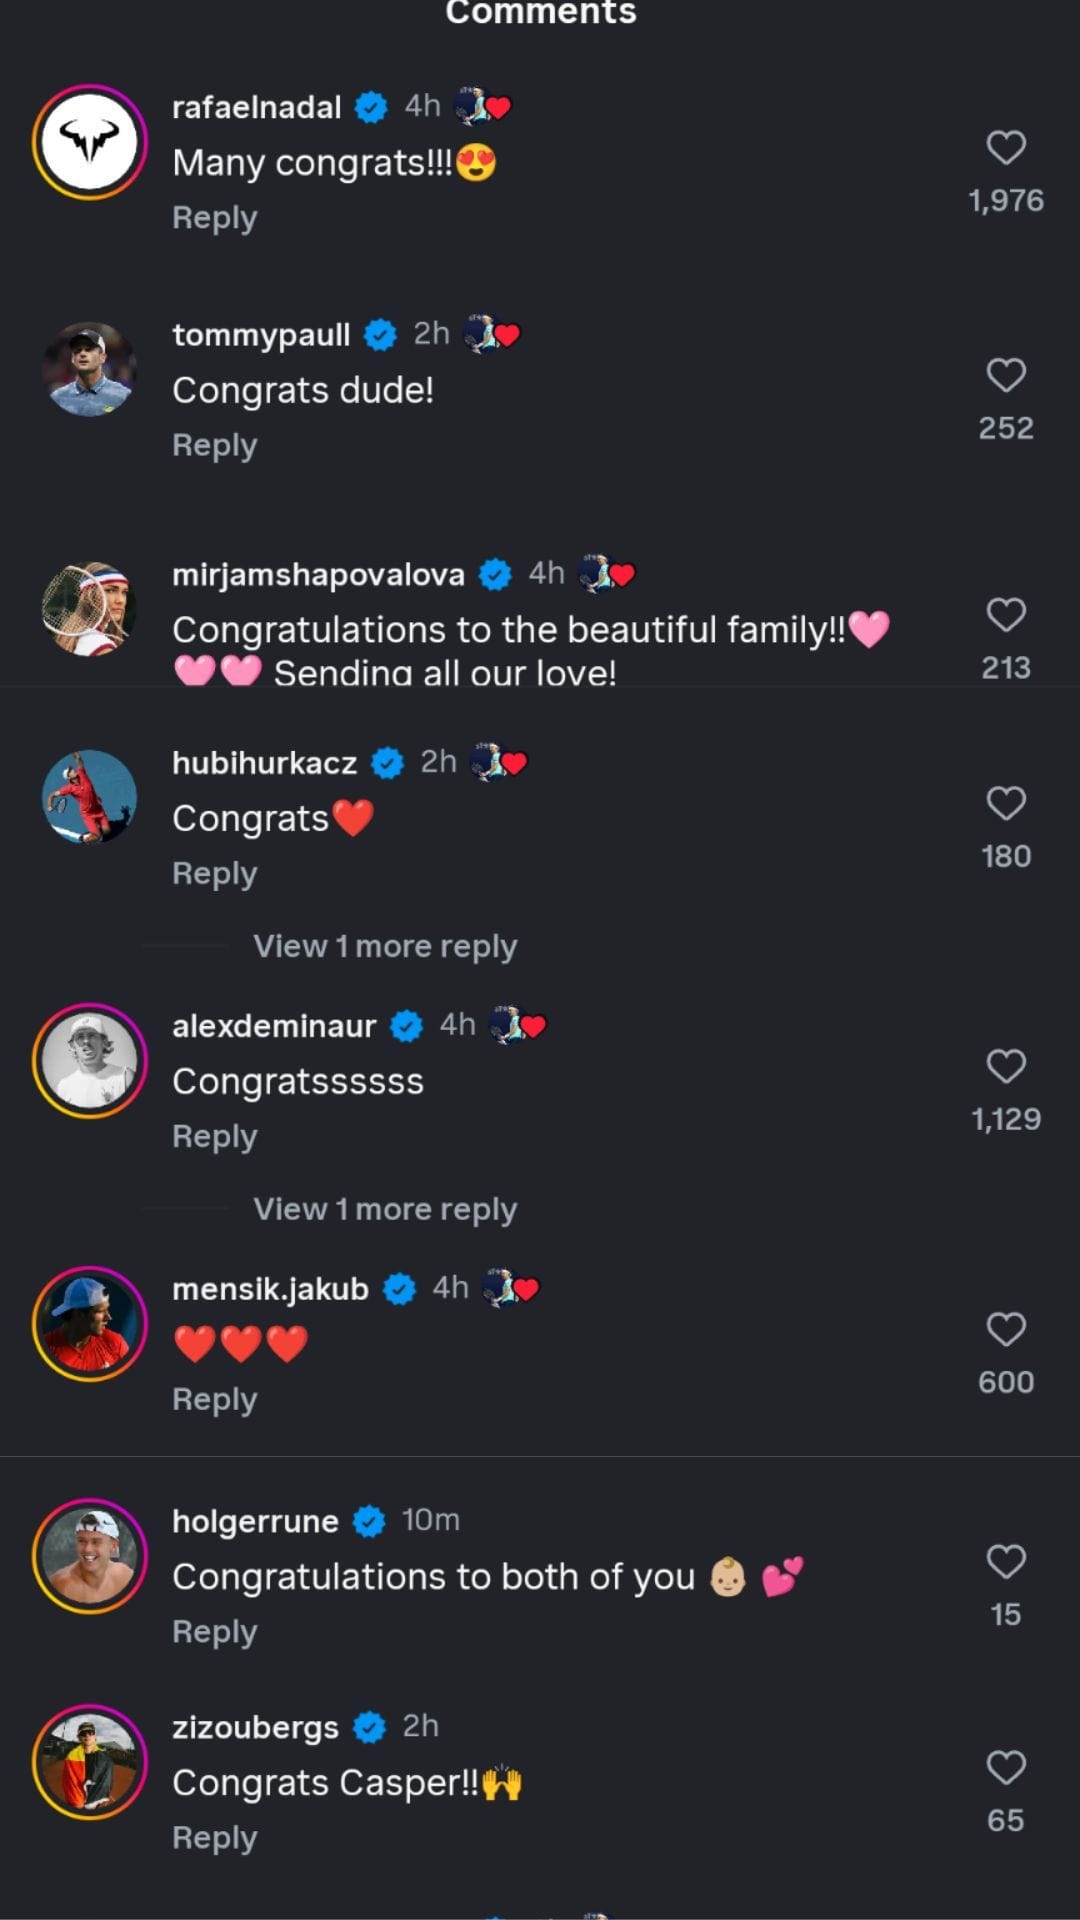The width and height of the screenshot is (1080, 1920).
Task: Like holgerrune's congratulations comment
Action: click(1005, 1561)
